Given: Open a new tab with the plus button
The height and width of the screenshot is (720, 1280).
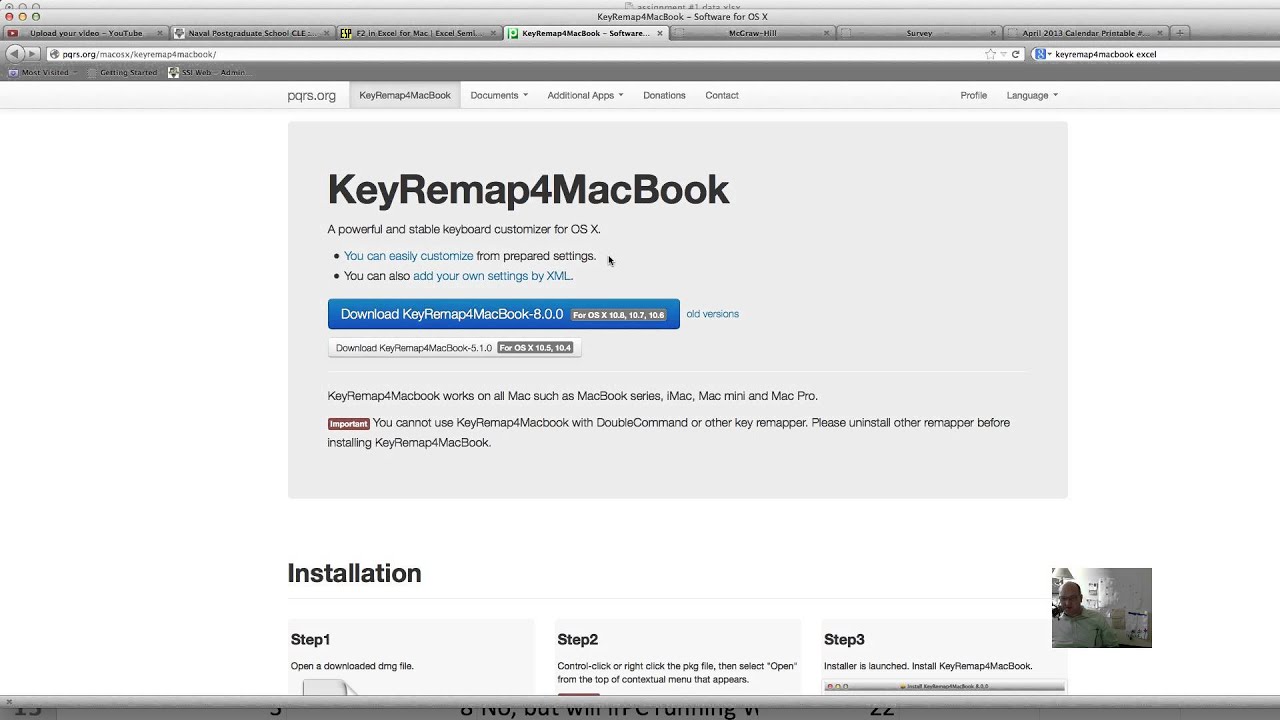Looking at the screenshot, I should coord(1180,33).
